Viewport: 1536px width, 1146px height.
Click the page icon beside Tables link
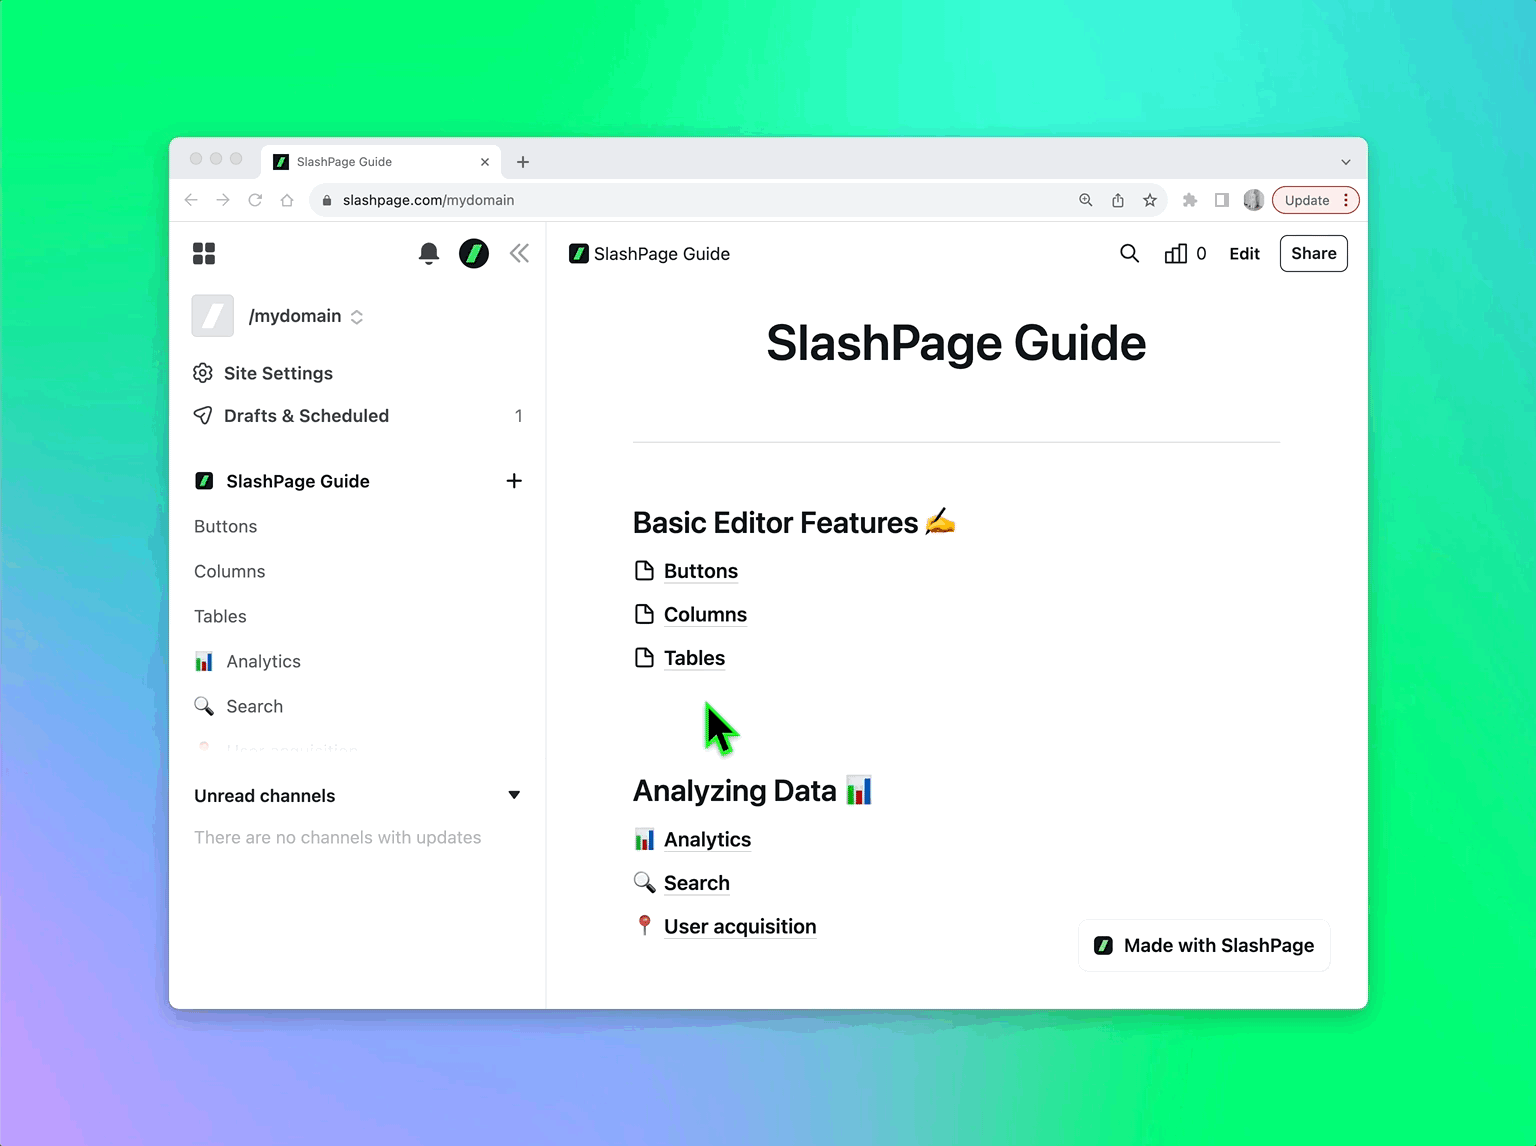(645, 658)
